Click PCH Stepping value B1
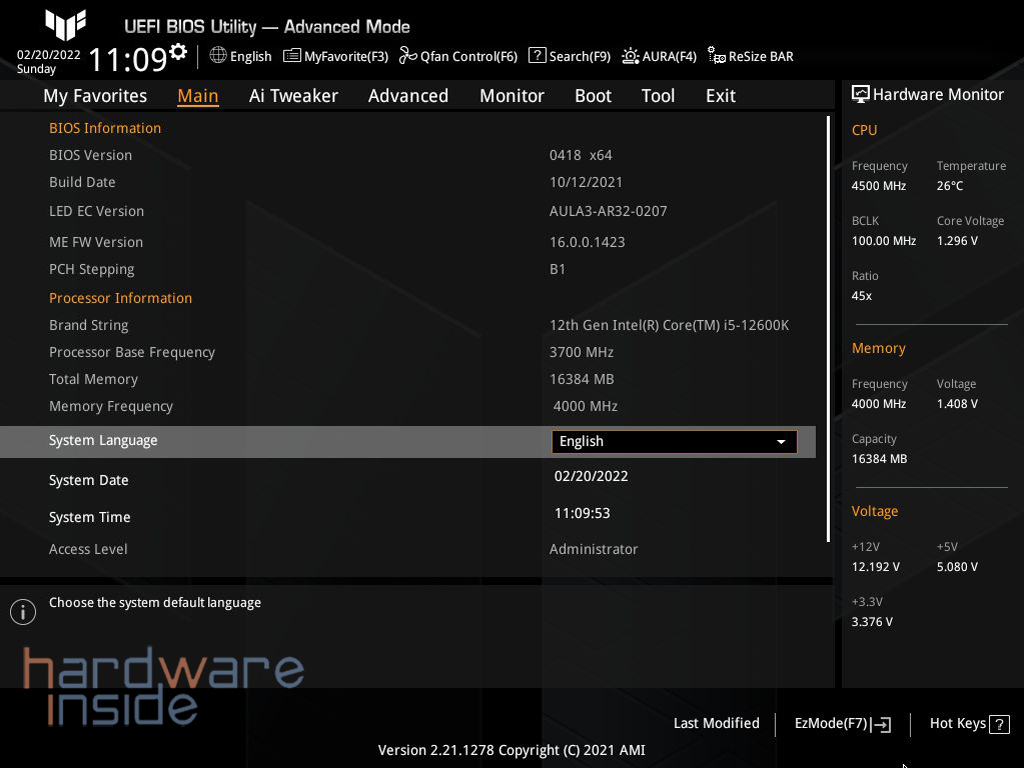 [x=557, y=269]
